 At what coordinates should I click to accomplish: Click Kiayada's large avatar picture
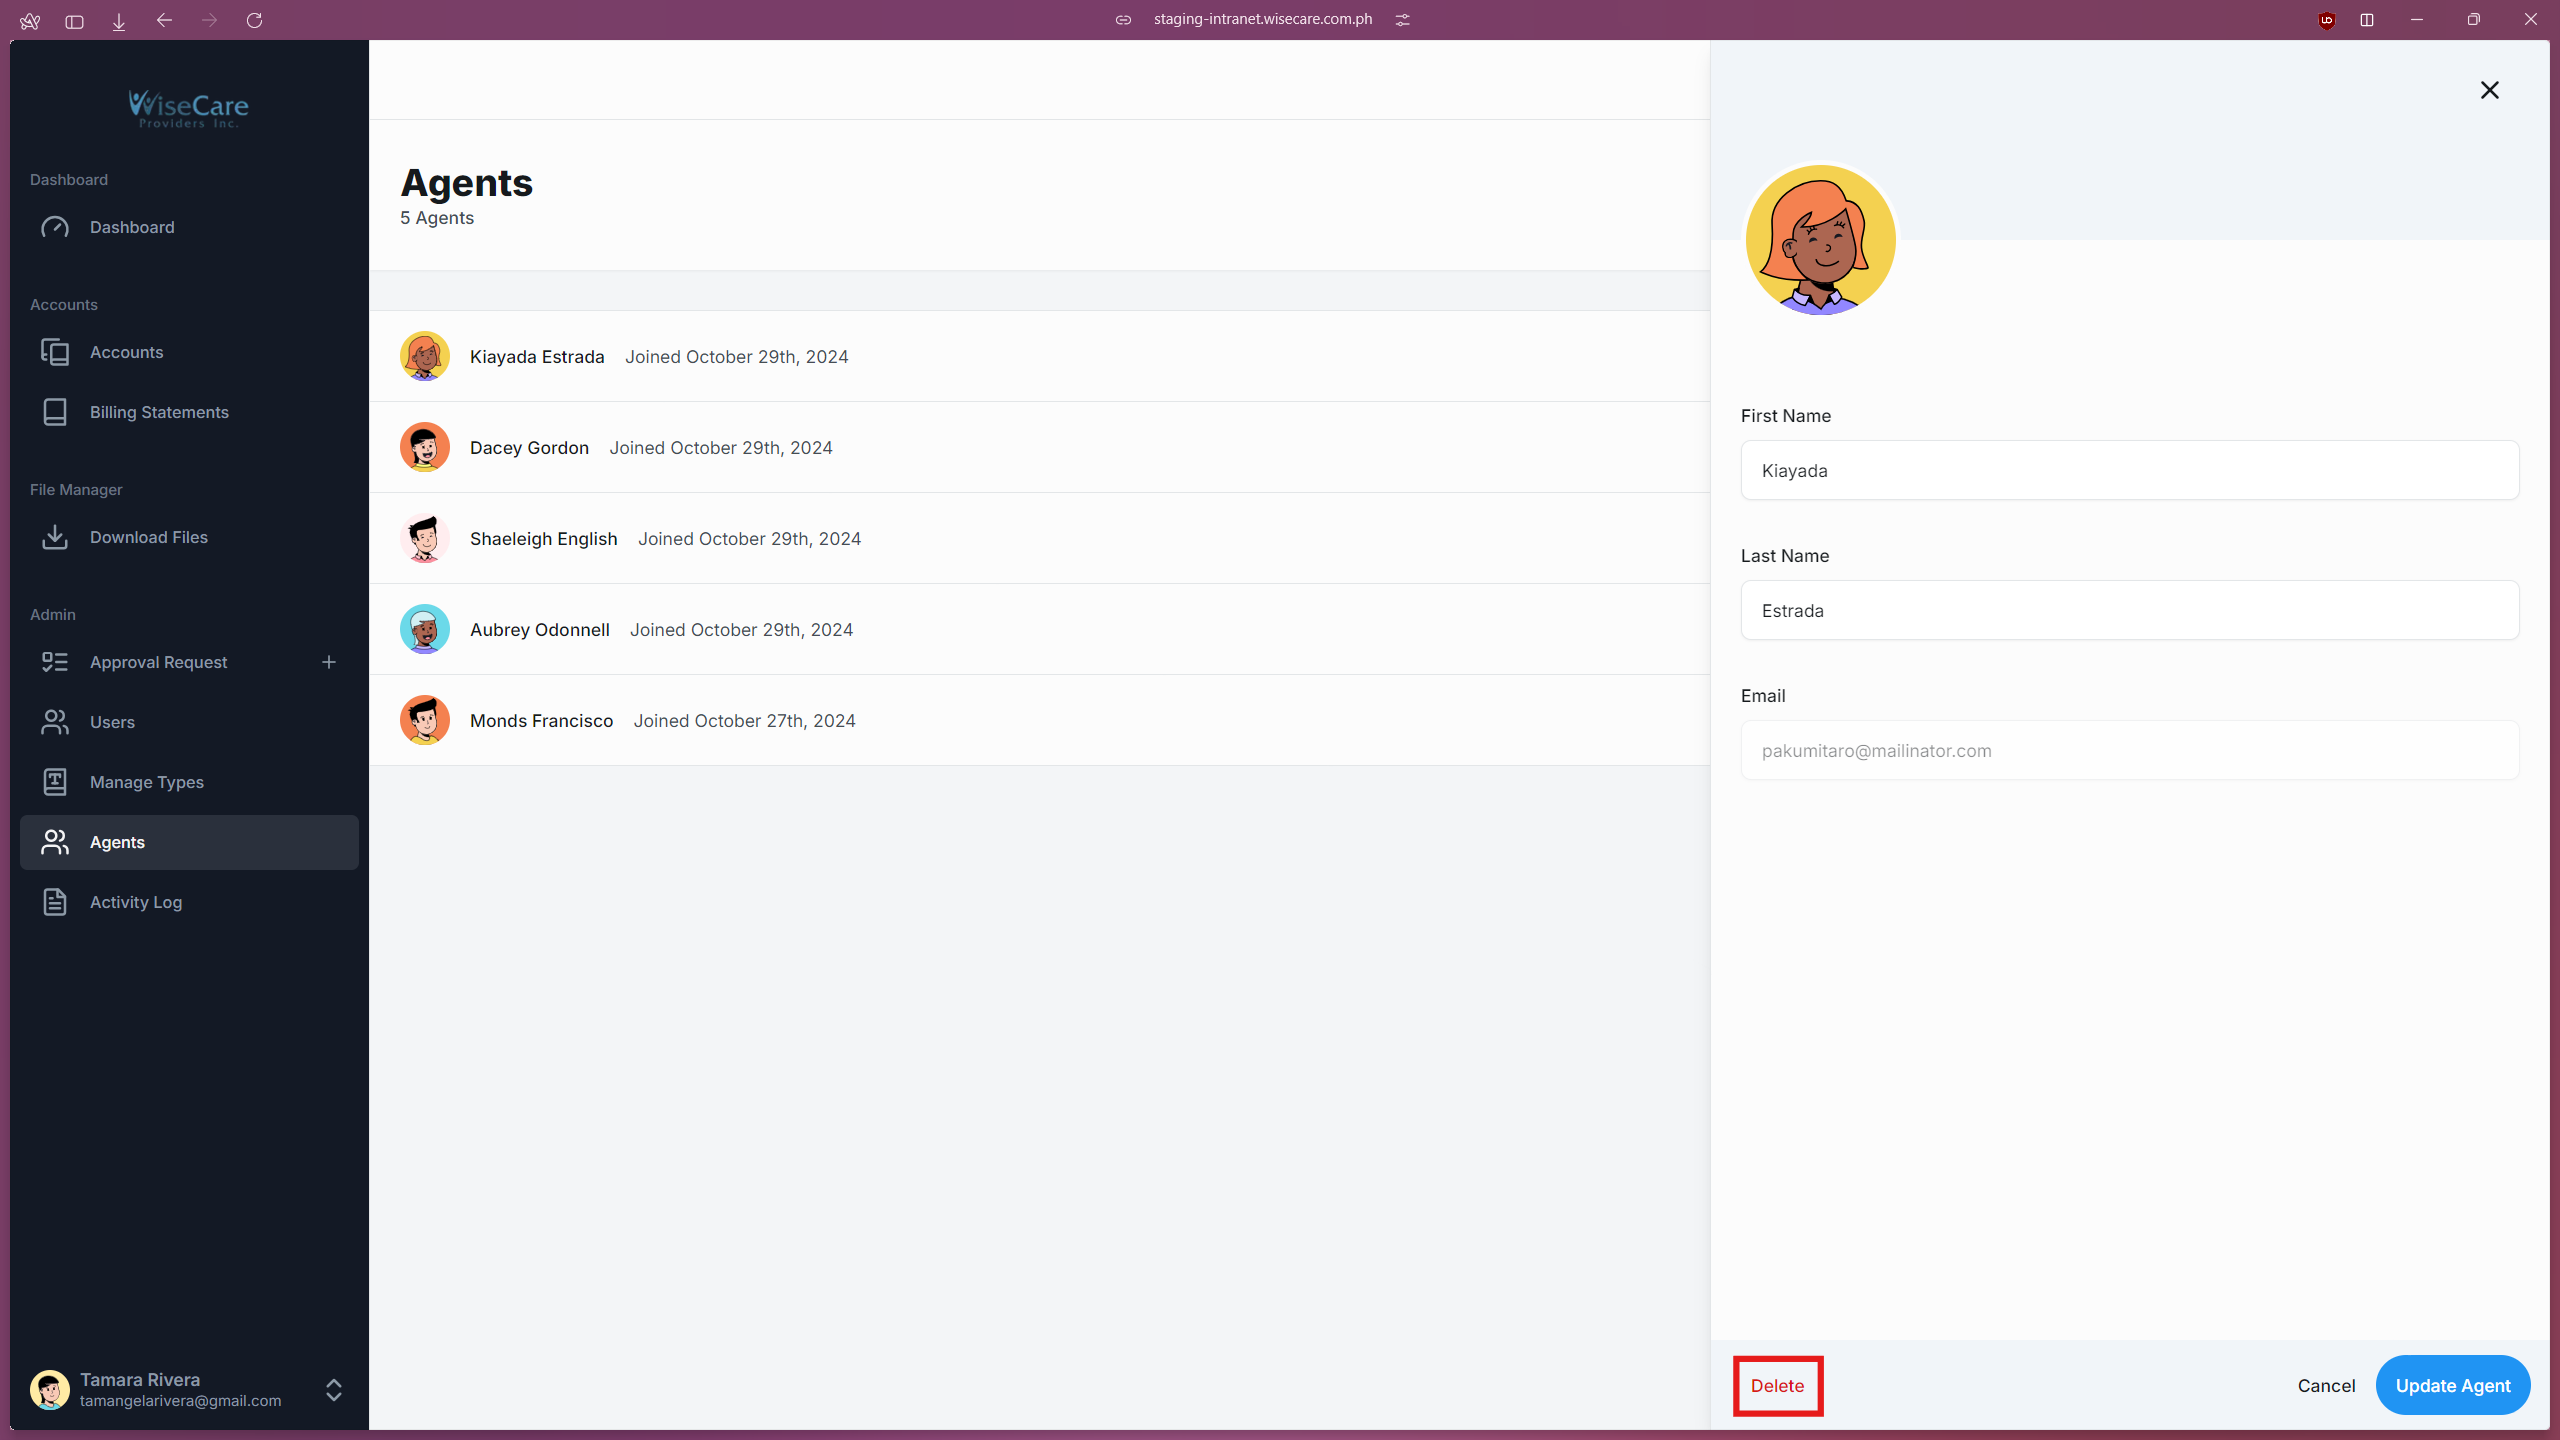click(x=1820, y=240)
